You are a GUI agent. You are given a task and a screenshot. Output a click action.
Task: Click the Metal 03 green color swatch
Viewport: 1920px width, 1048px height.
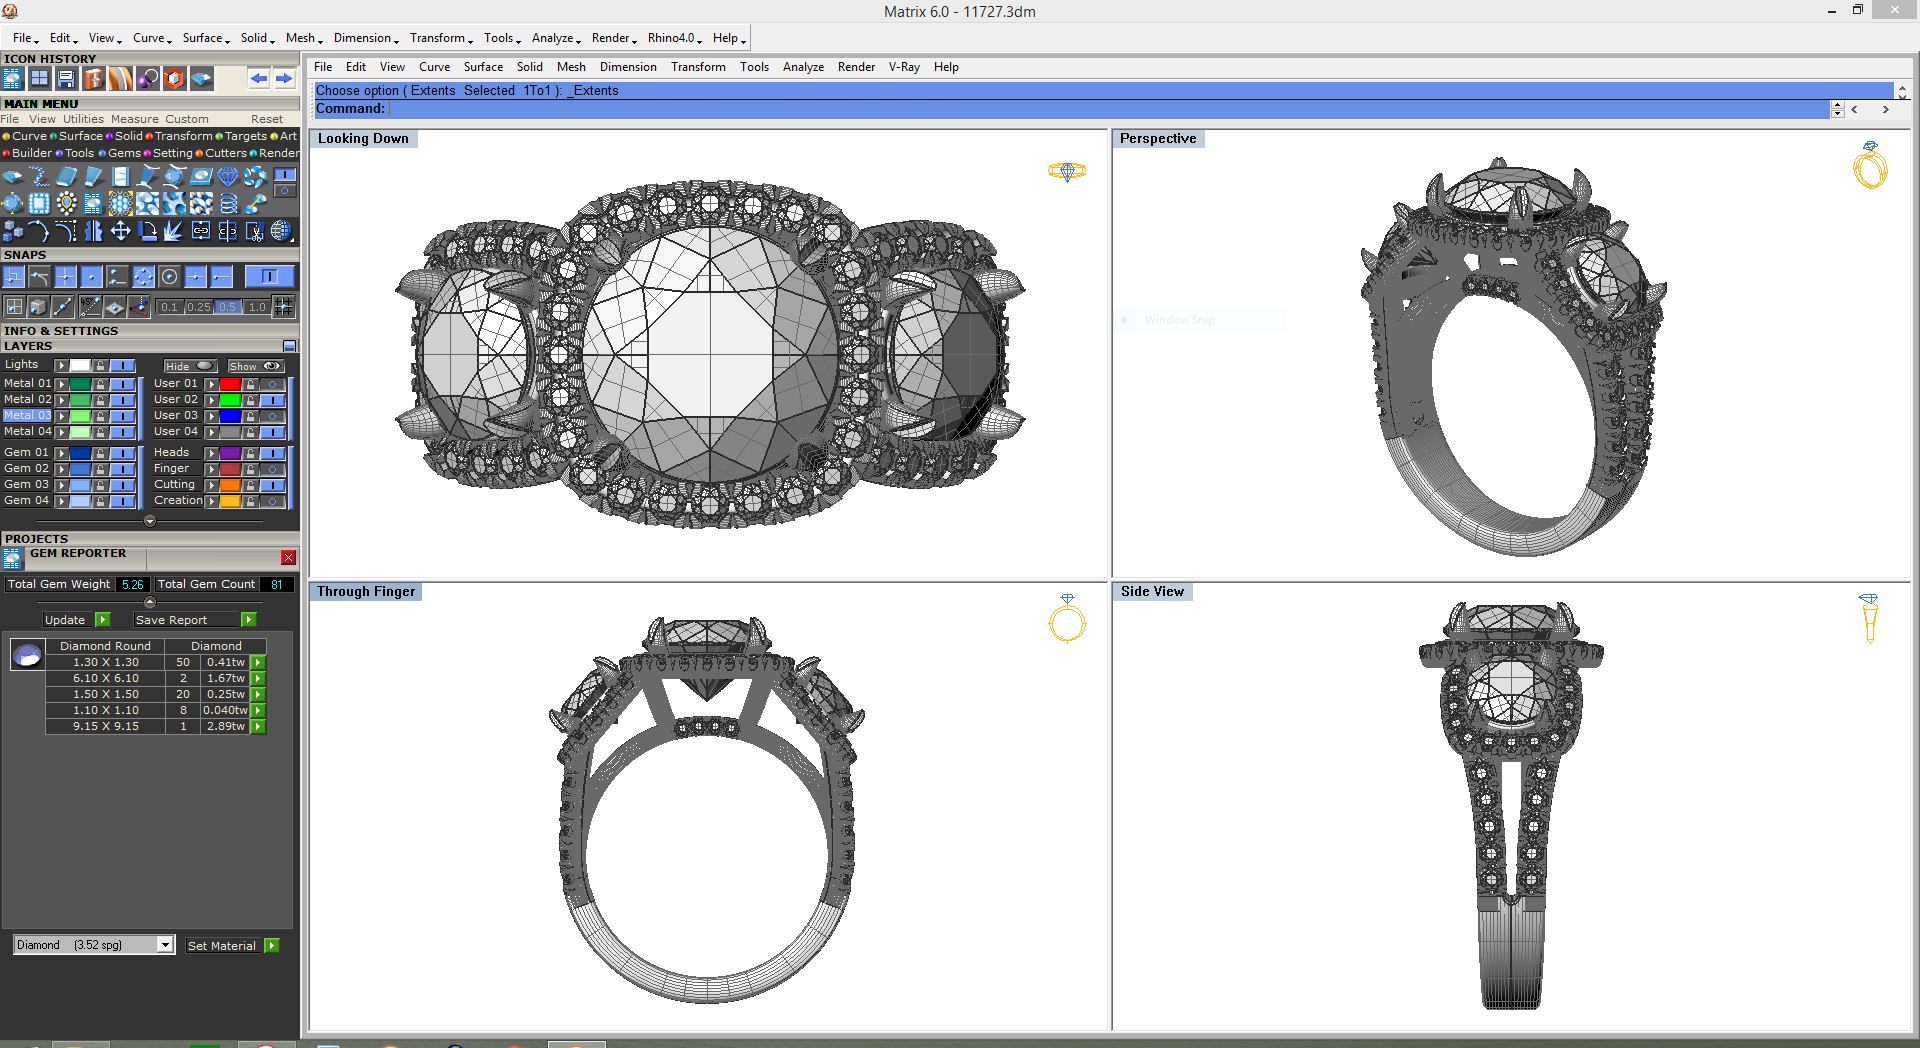click(79, 416)
